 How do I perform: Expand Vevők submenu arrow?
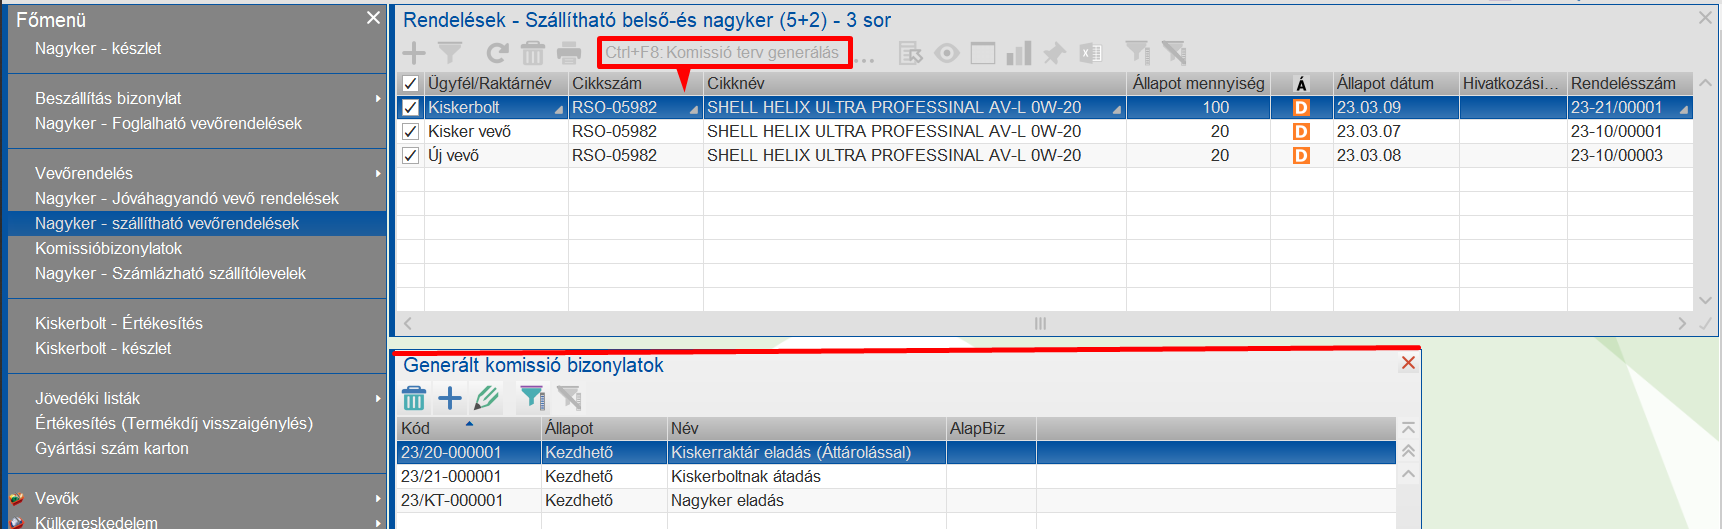click(x=378, y=498)
